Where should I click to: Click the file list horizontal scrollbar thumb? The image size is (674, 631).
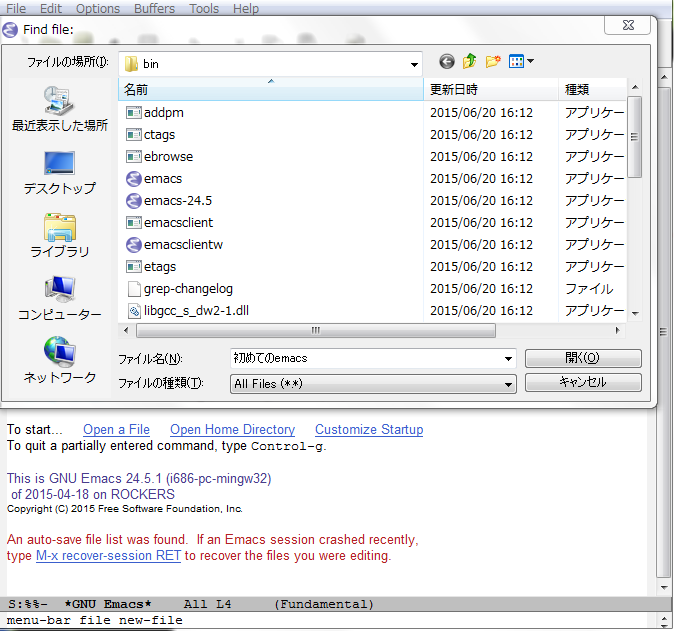click(x=316, y=331)
